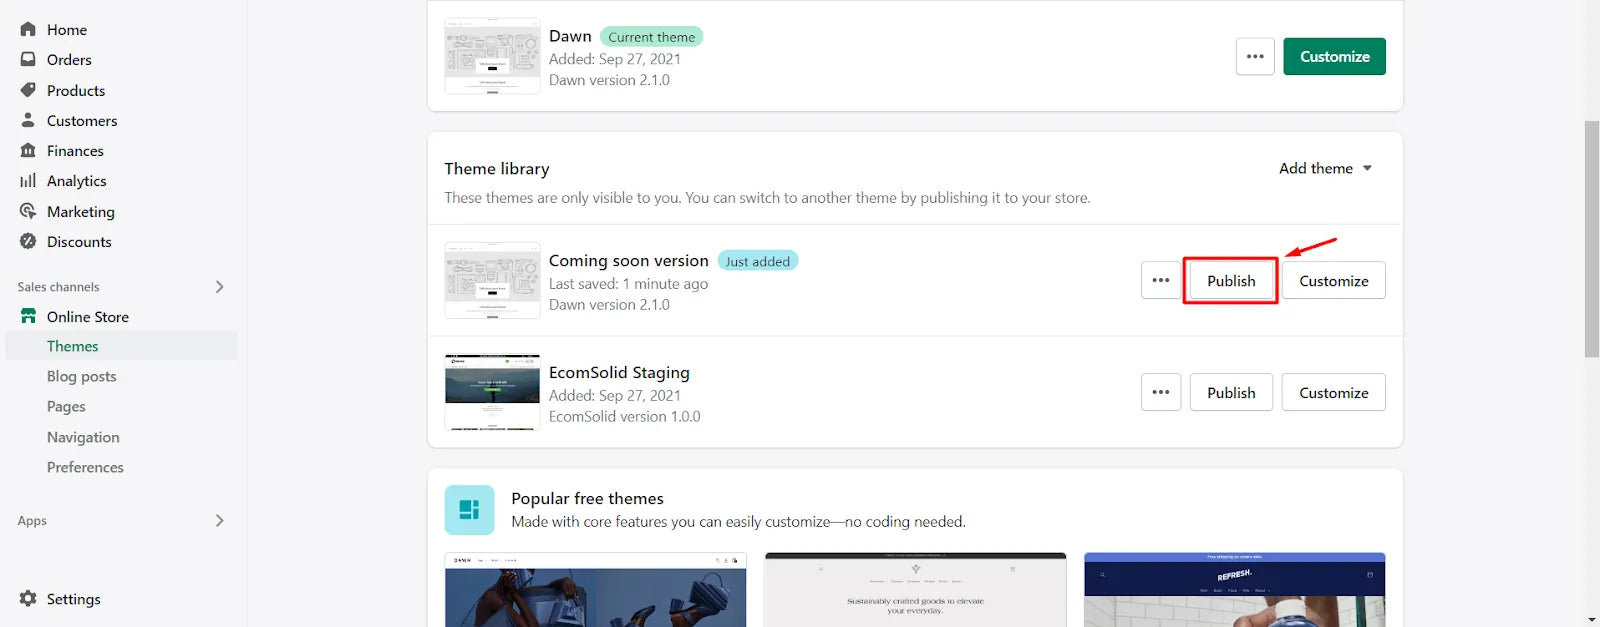Go to Home in the sidebar

67,30
